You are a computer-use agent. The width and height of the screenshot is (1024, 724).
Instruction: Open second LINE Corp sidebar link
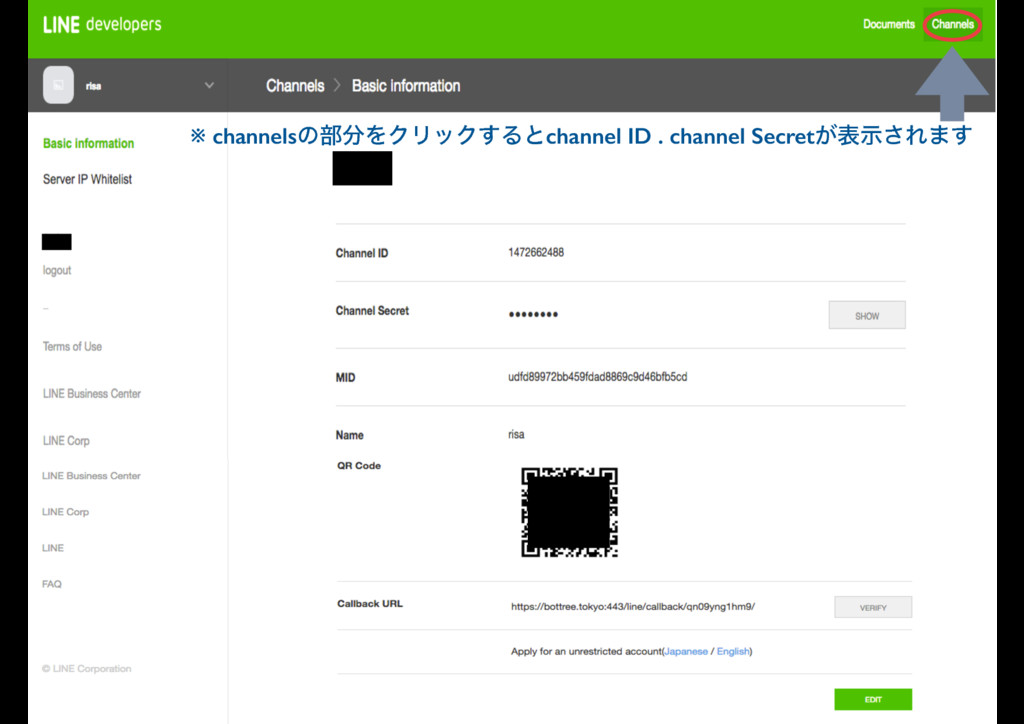click(65, 512)
